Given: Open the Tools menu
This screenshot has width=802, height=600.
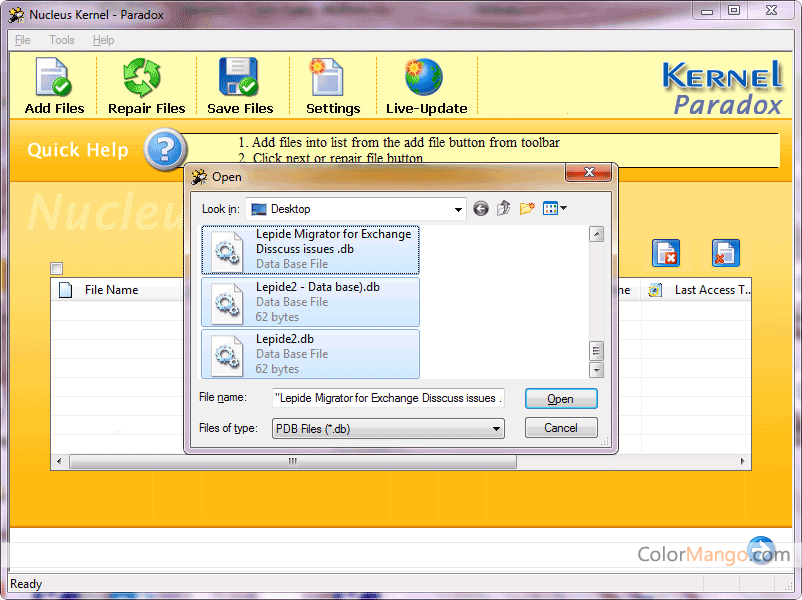Looking at the screenshot, I should (62, 40).
